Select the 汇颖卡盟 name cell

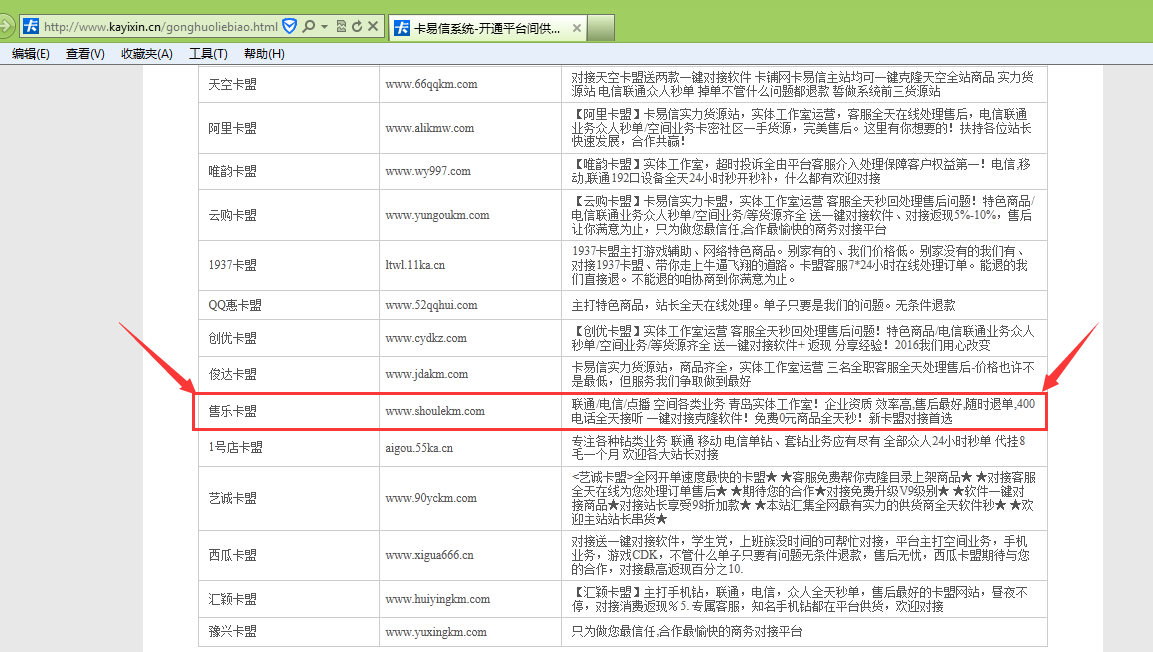coord(289,599)
